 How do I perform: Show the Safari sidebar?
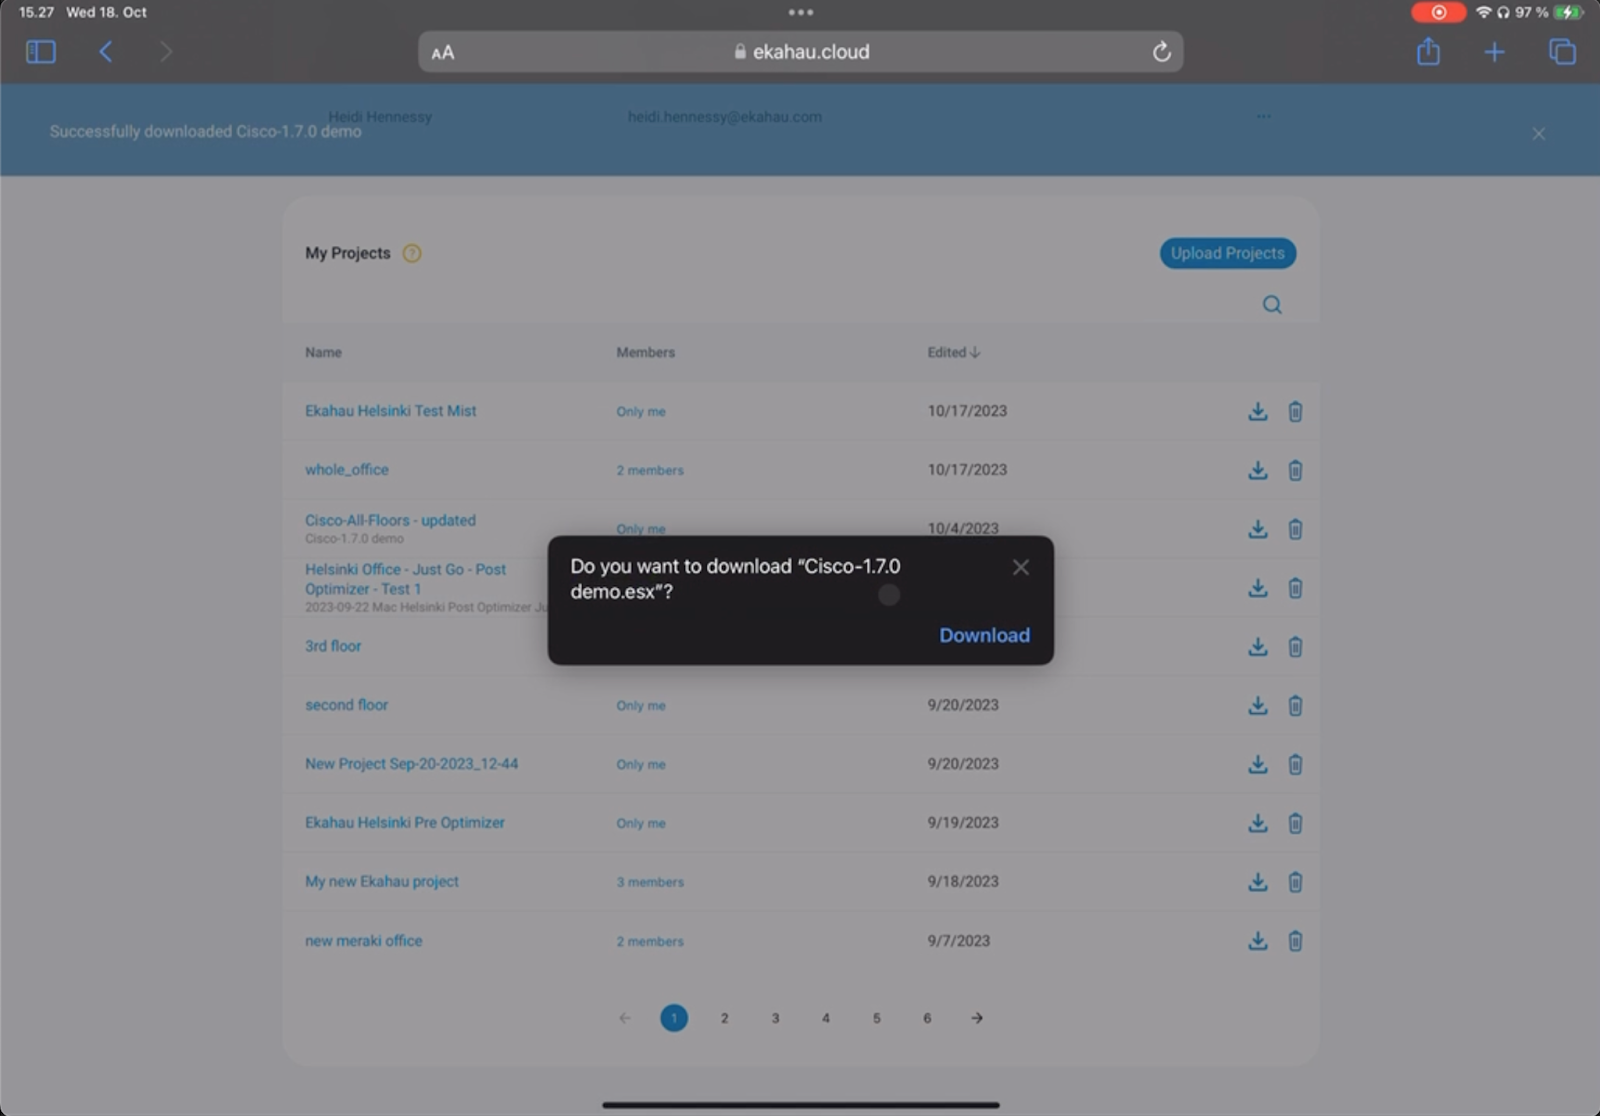40,52
